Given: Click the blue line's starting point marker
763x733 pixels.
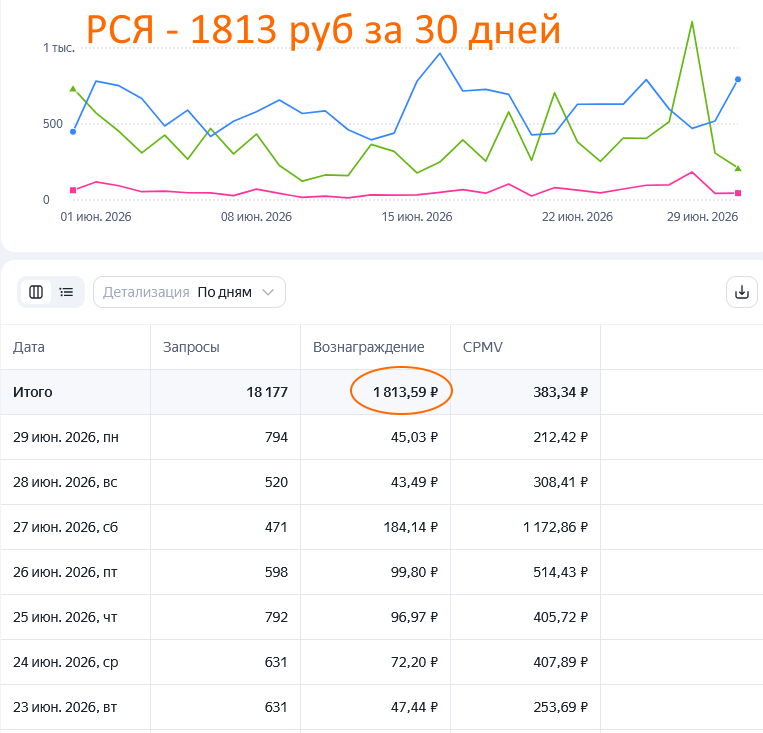Looking at the screenshot, I should pyautogui.click(x=73, y=131).
